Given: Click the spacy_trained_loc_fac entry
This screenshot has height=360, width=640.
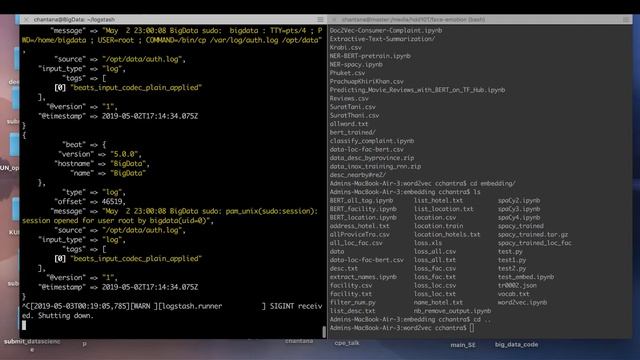Looking at the screenshot, I should [x=534, y=243].
